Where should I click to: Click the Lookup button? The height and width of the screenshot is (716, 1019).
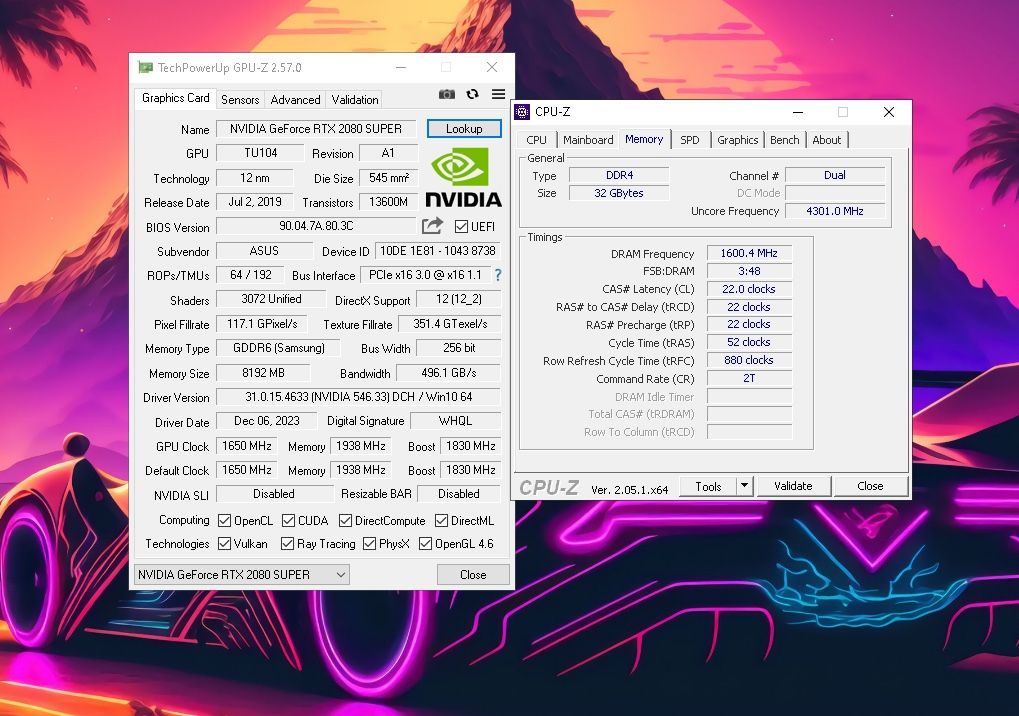click(x=463, y=128)
